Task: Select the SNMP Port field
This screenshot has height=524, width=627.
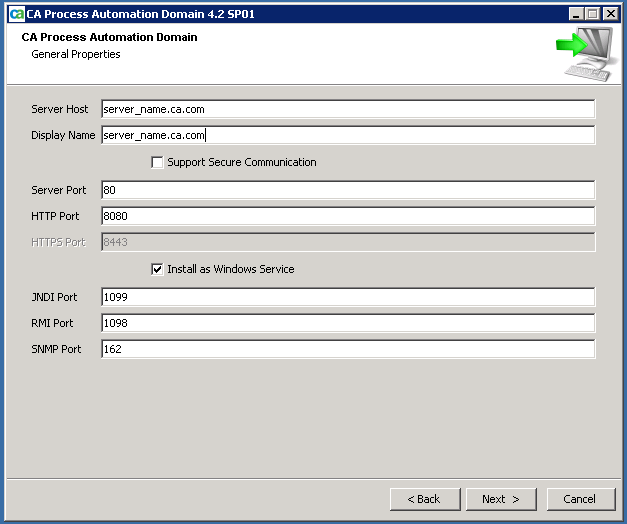Action: (348, 349)
